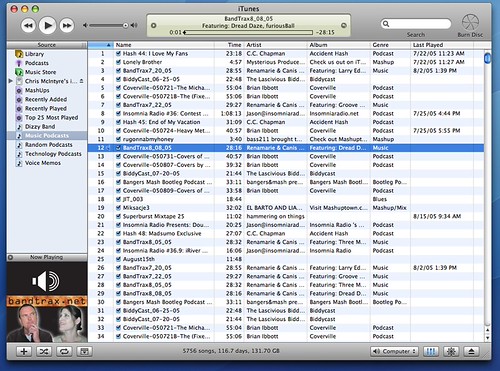The width and height of the screenshot is (500, 371).
Task: Click the vertical scrollbar thumb
Action: coord(487,58)
